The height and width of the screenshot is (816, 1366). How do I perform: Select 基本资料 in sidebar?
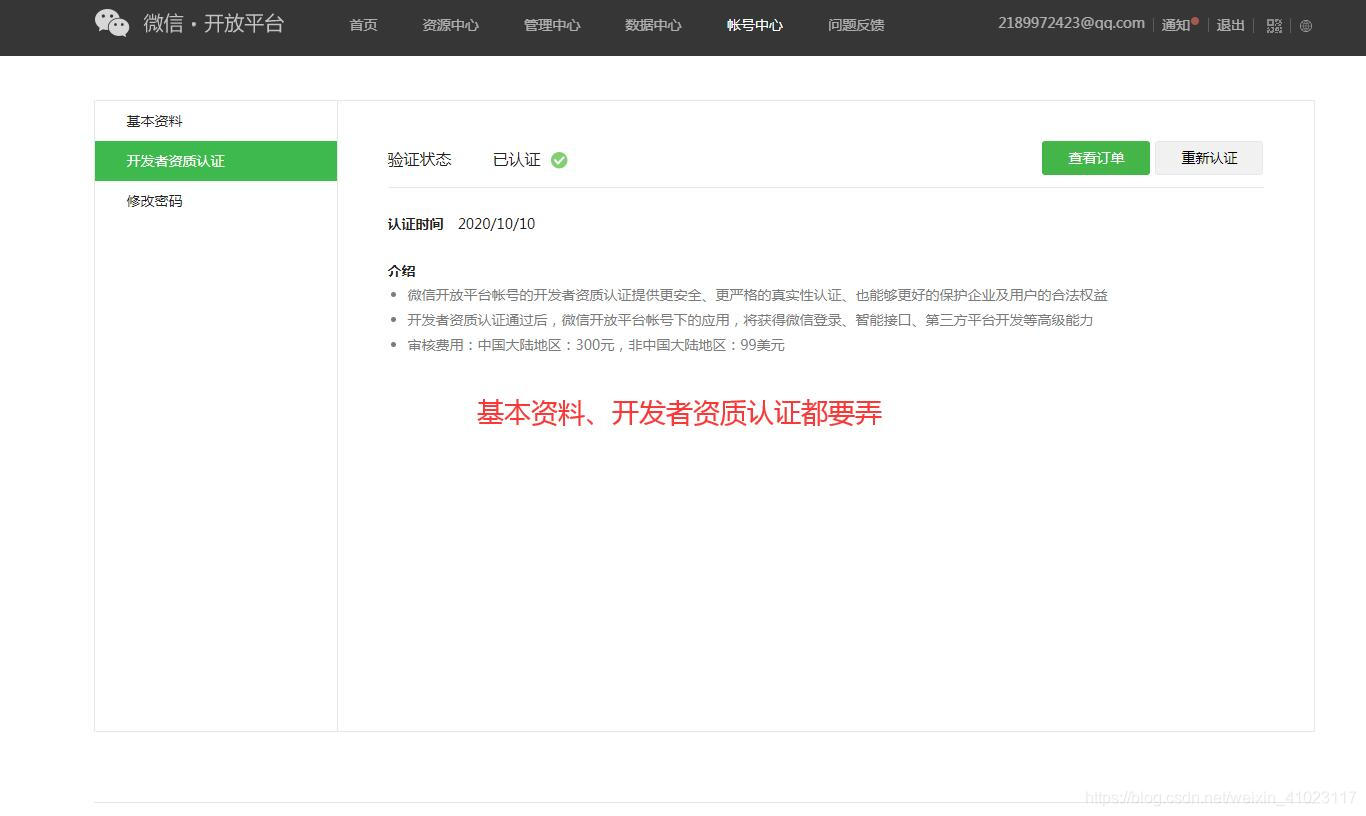[x=215, y=121]
